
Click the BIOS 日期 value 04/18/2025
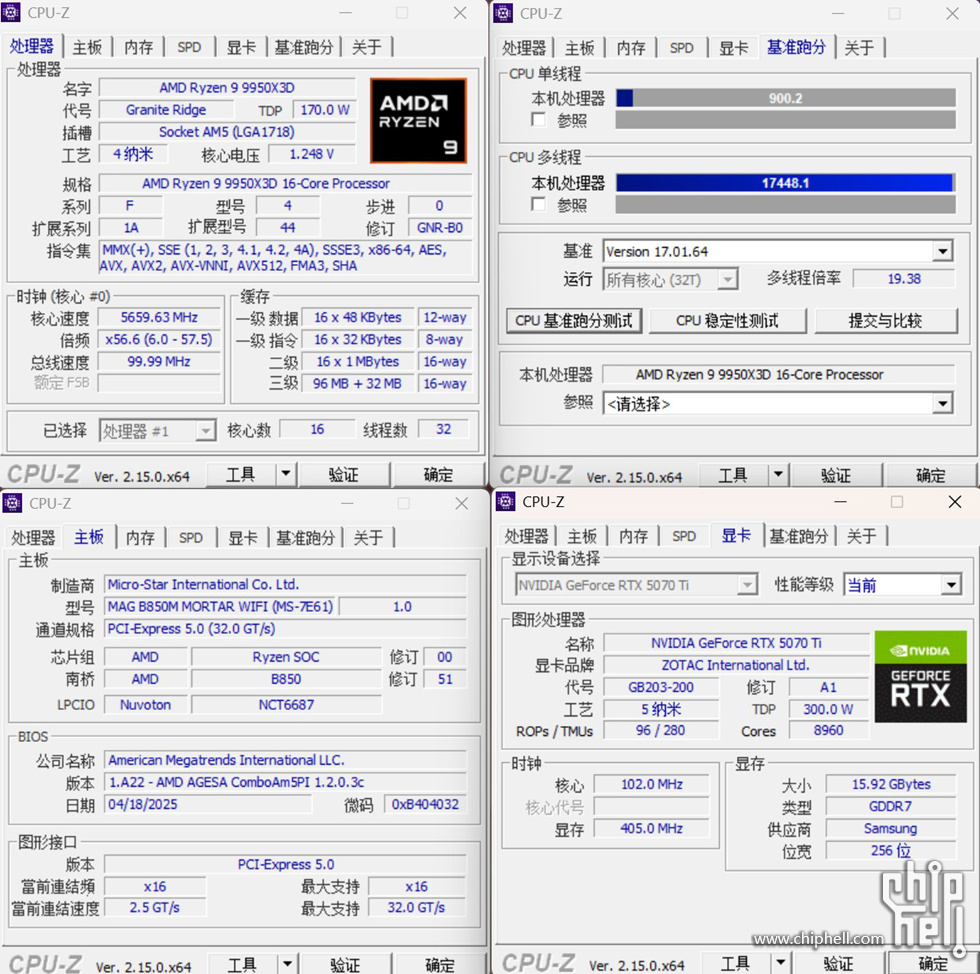(x=208, y=804)
